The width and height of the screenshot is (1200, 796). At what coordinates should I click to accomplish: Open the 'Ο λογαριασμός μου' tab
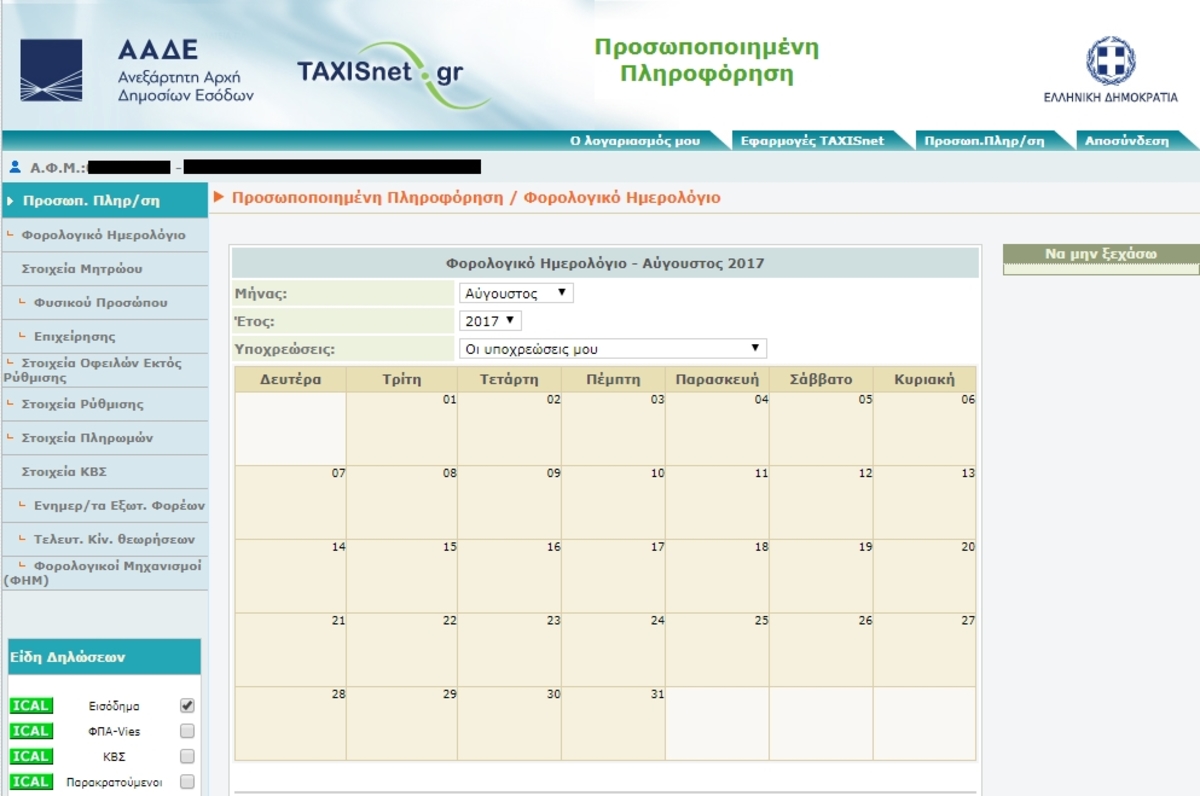(x=635, y=141)
